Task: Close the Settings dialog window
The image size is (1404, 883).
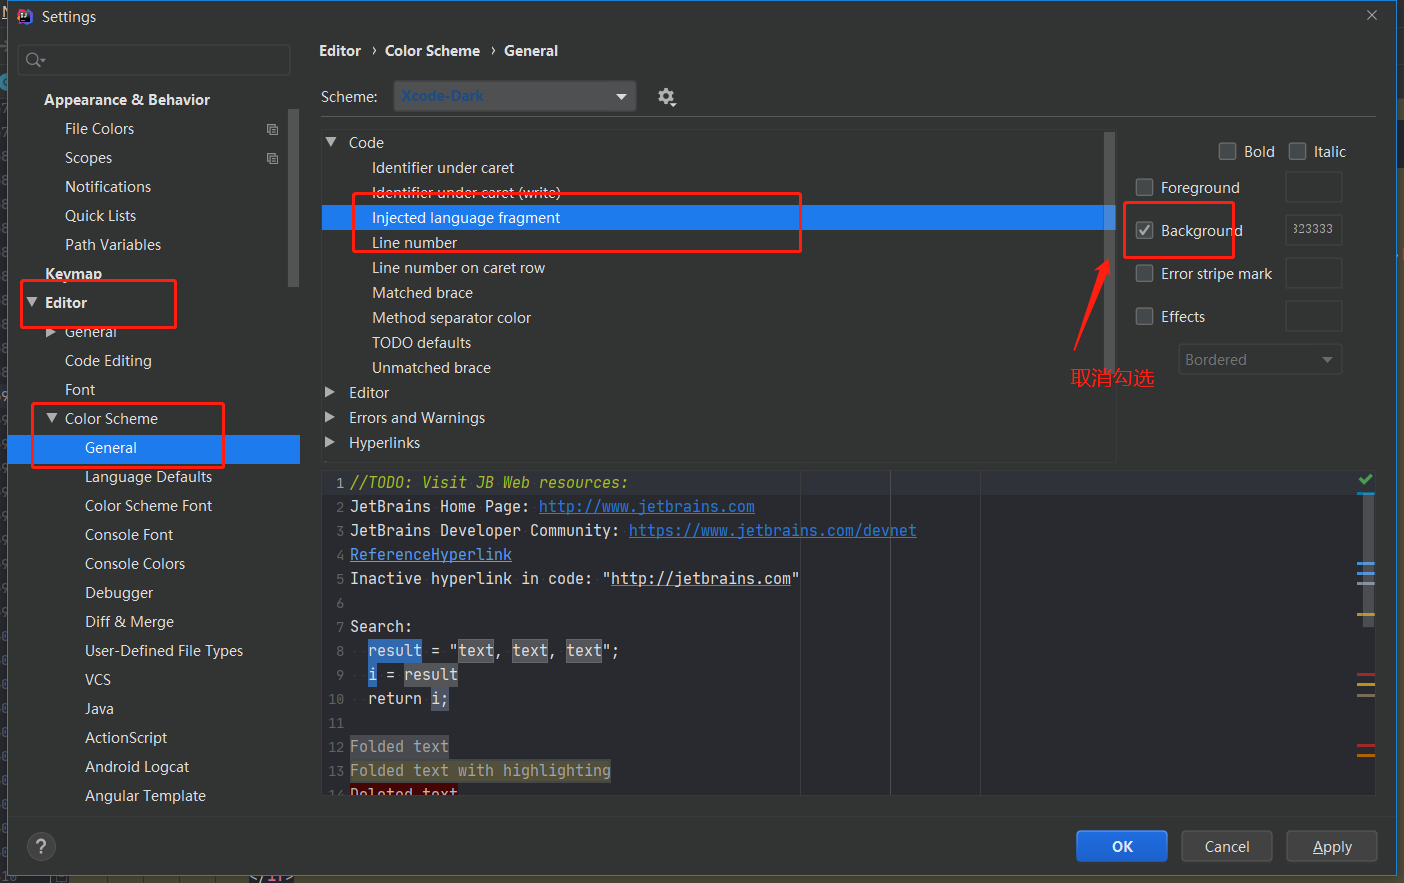Action: tap(1372, 15)
